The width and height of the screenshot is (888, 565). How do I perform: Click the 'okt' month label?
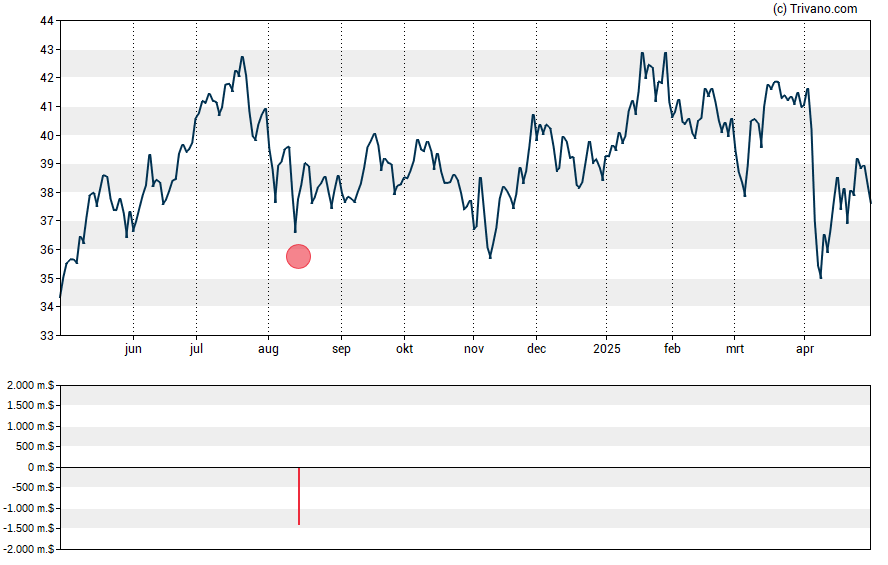tap(404, 349)
